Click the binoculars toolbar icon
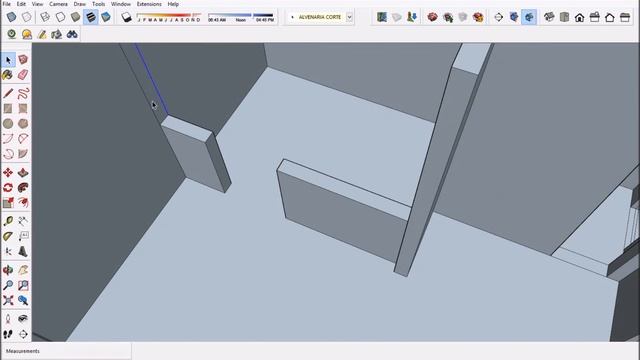640x360 pixels. pyautogui.click(x=72, y=34)
